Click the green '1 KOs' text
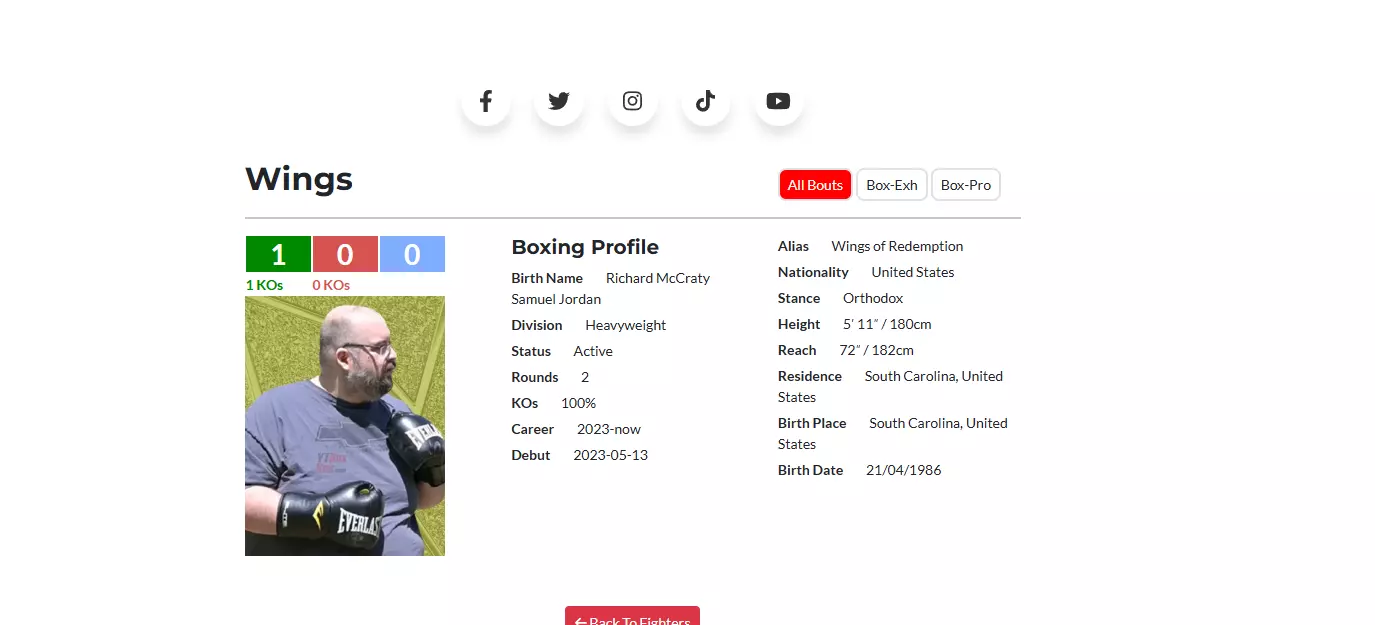Image resolution: width=1375 pixels, height=625 pixels. 264,285
